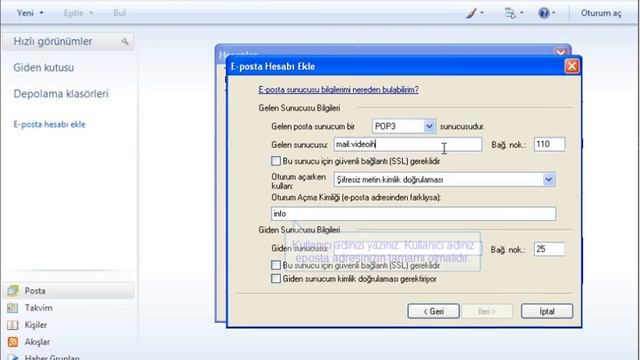
Task: Click the Akışlar RSS feed icon
Action: 13,342
